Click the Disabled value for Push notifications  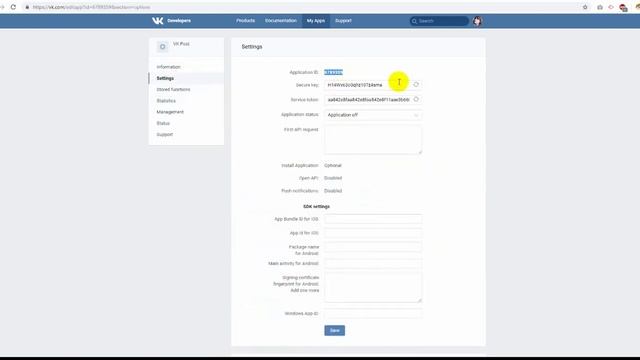point(333,191)
